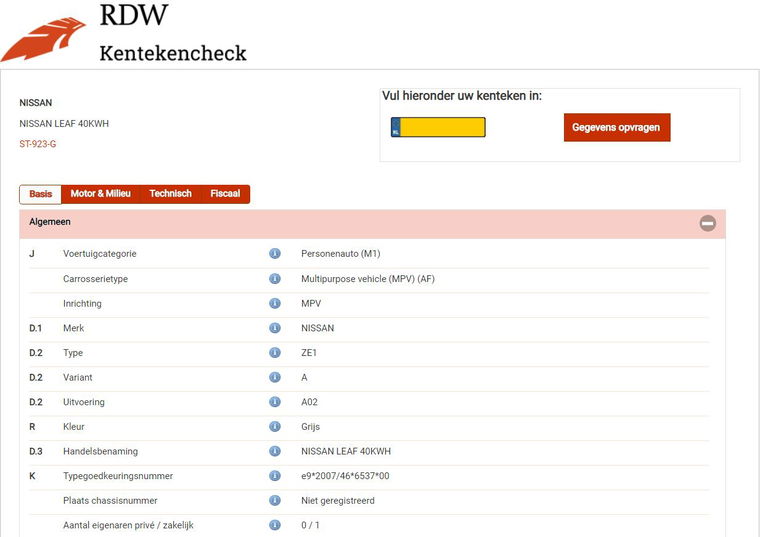This screenshot has width=760, height=537.
Task: Click info icon beside Type
Action: (x=275, y=353)
